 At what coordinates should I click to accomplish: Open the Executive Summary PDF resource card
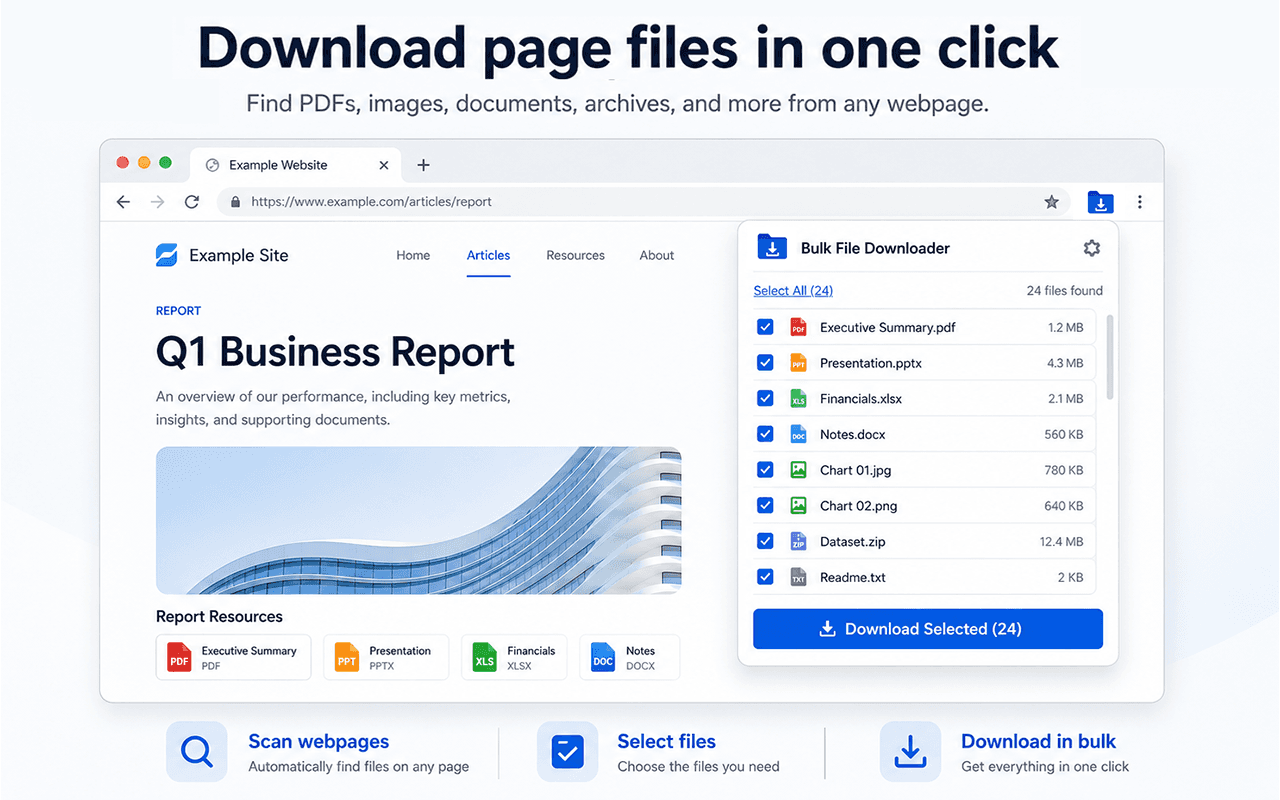point(233,657)
